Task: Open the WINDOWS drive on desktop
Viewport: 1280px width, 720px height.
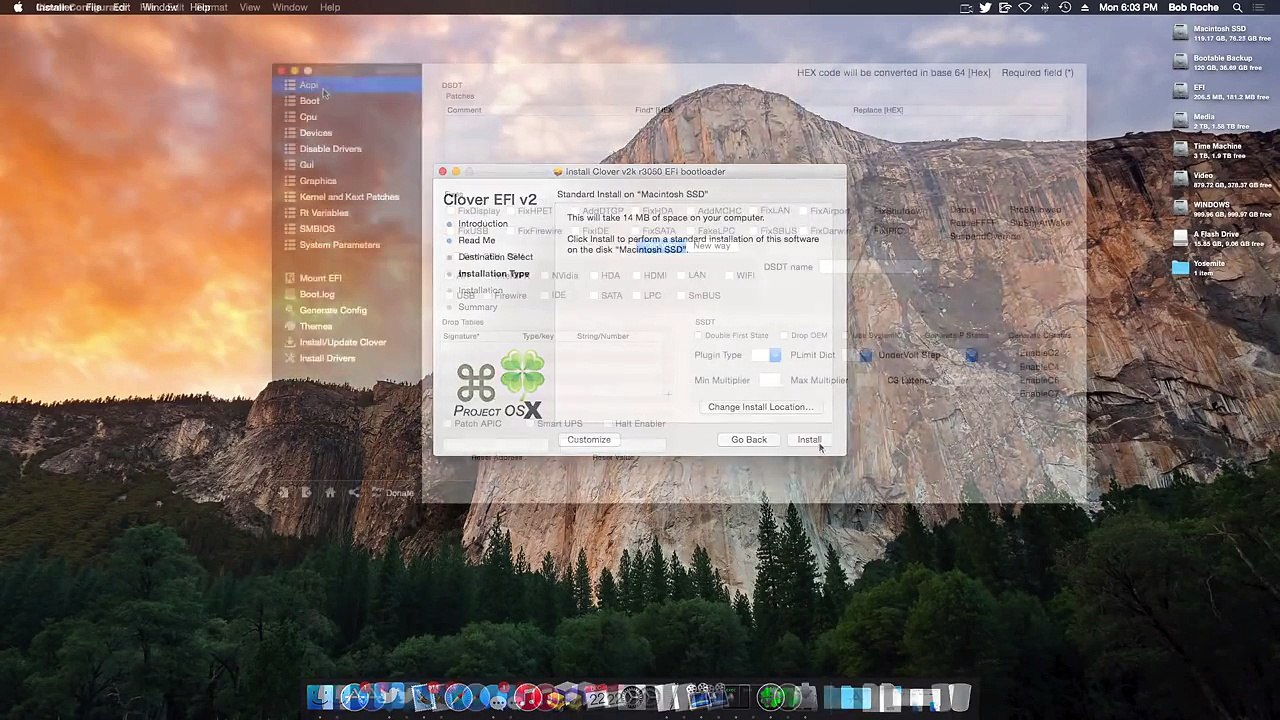Action: pos(1181,209)
